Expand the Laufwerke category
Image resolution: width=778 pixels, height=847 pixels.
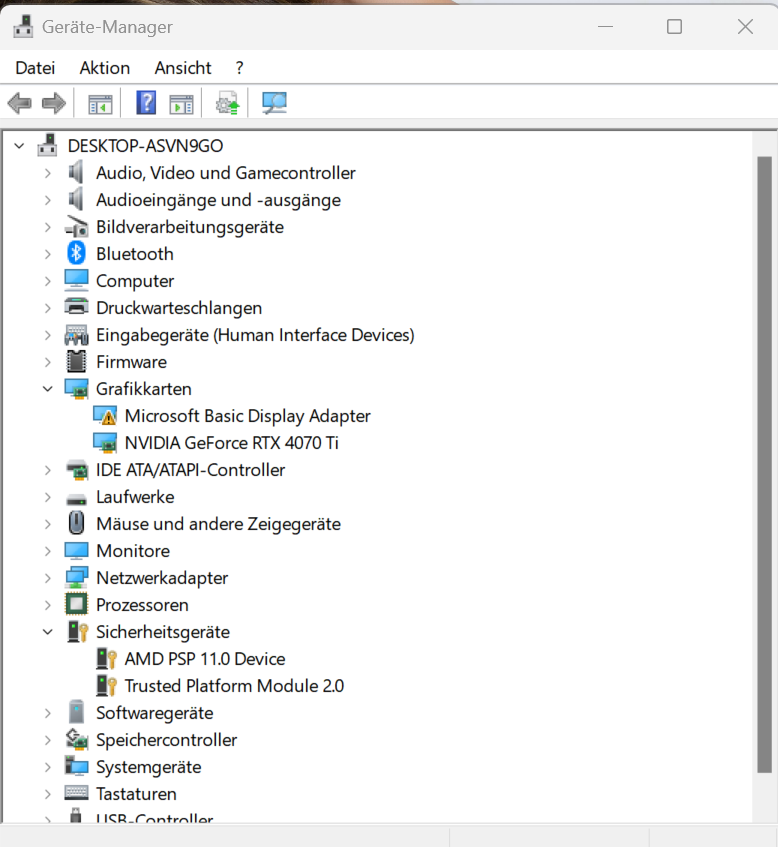[48, 497]
